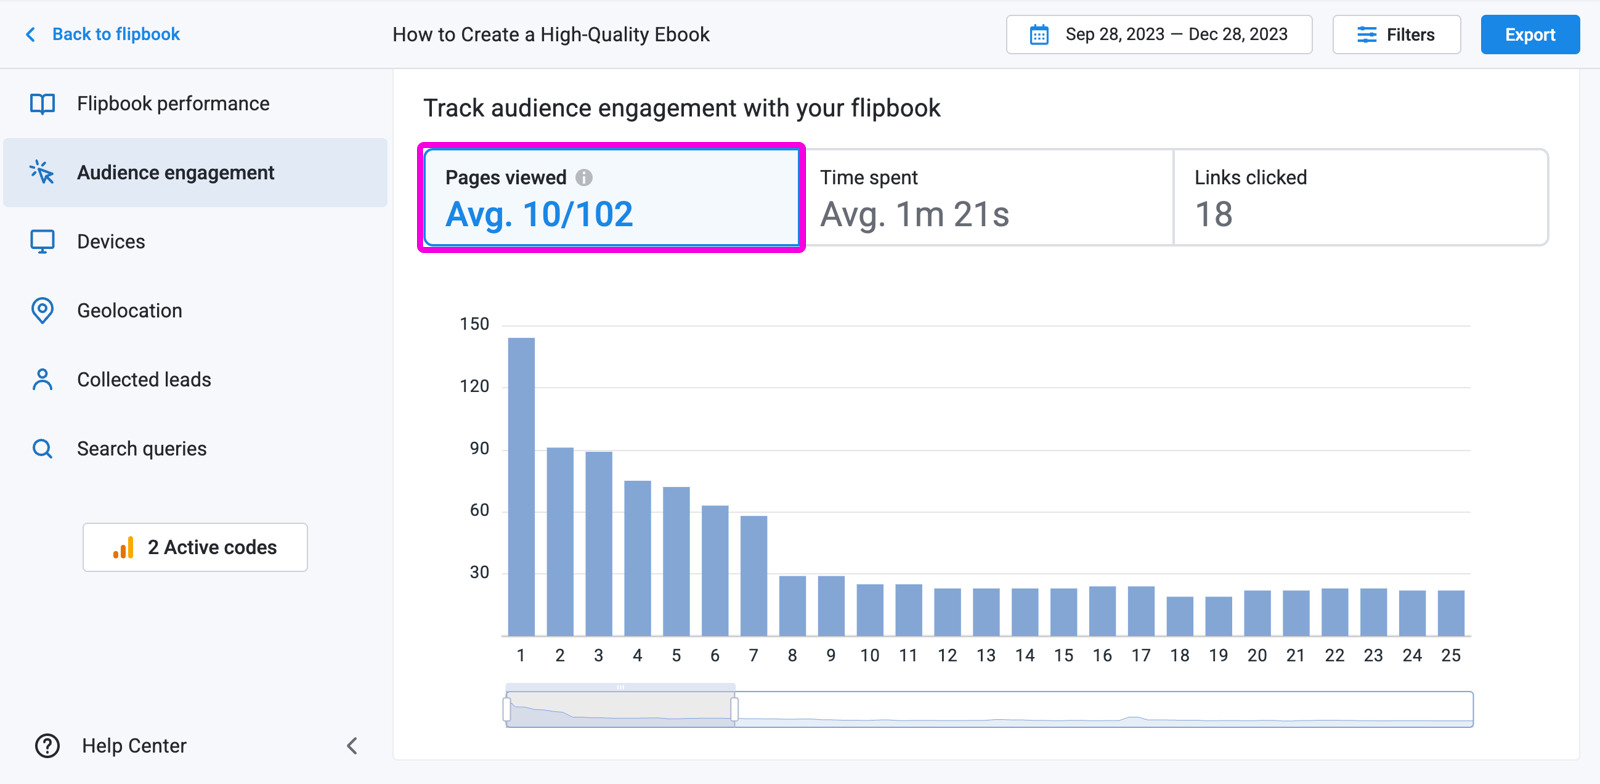The image size is (1600, 784).
Task: Click the Devices monitor icon
Action: (42, 242)
